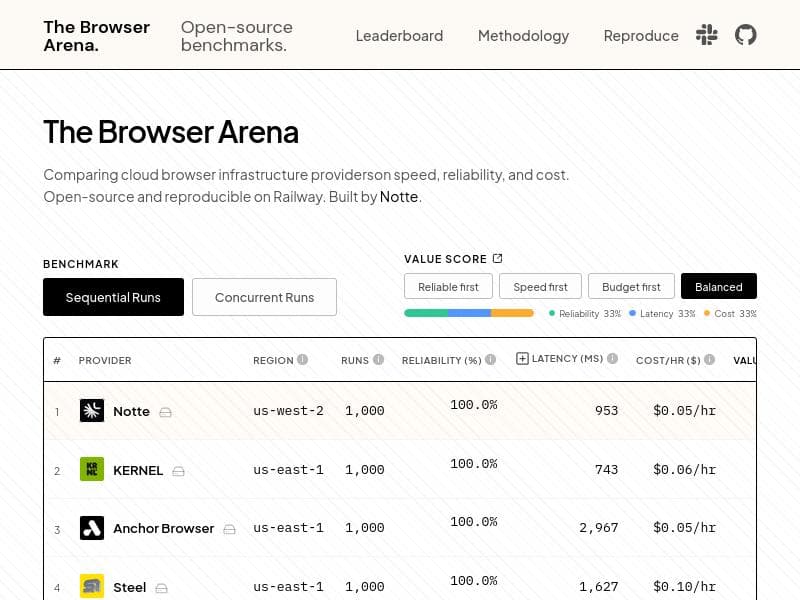Click the Notte provider logo

coord(92,411)
